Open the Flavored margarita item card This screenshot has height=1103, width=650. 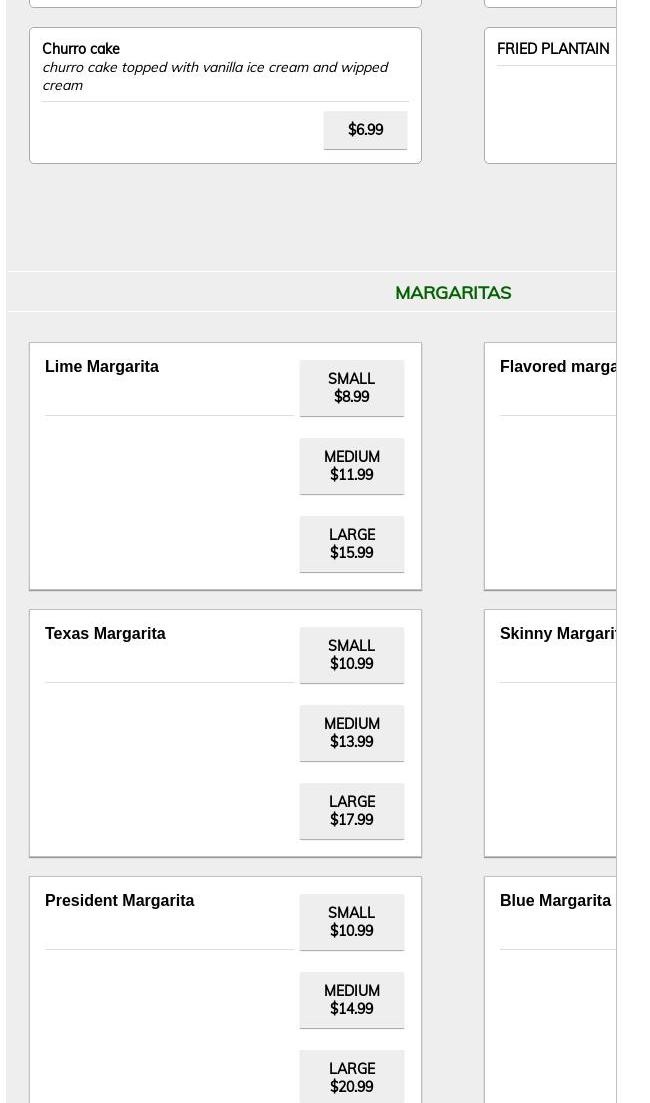(x=550, y=466)
